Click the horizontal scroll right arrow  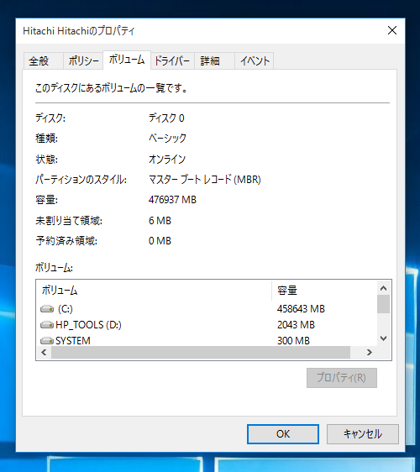[369, 352]
